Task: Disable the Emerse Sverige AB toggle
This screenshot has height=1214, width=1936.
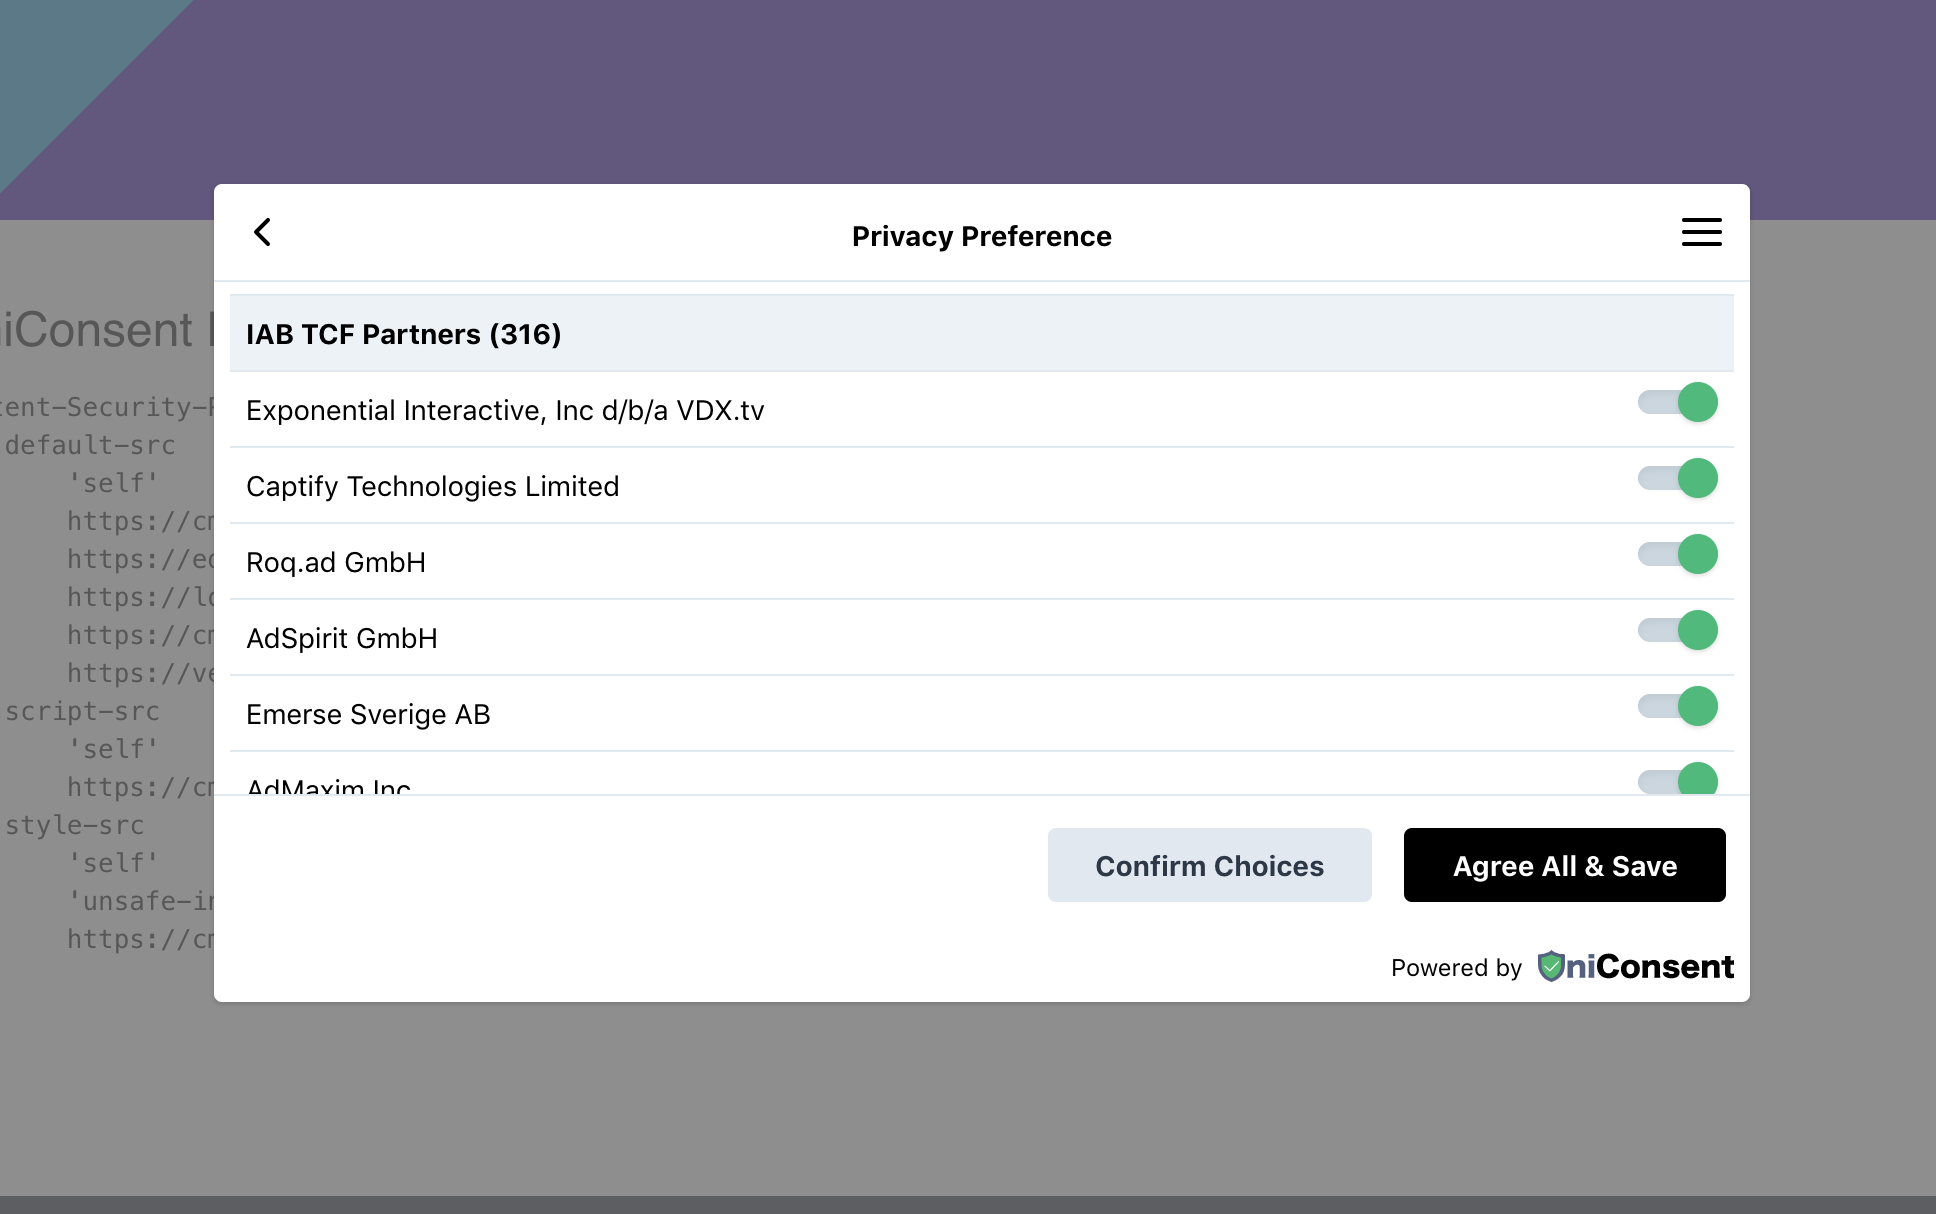Action: [1678, 706]
